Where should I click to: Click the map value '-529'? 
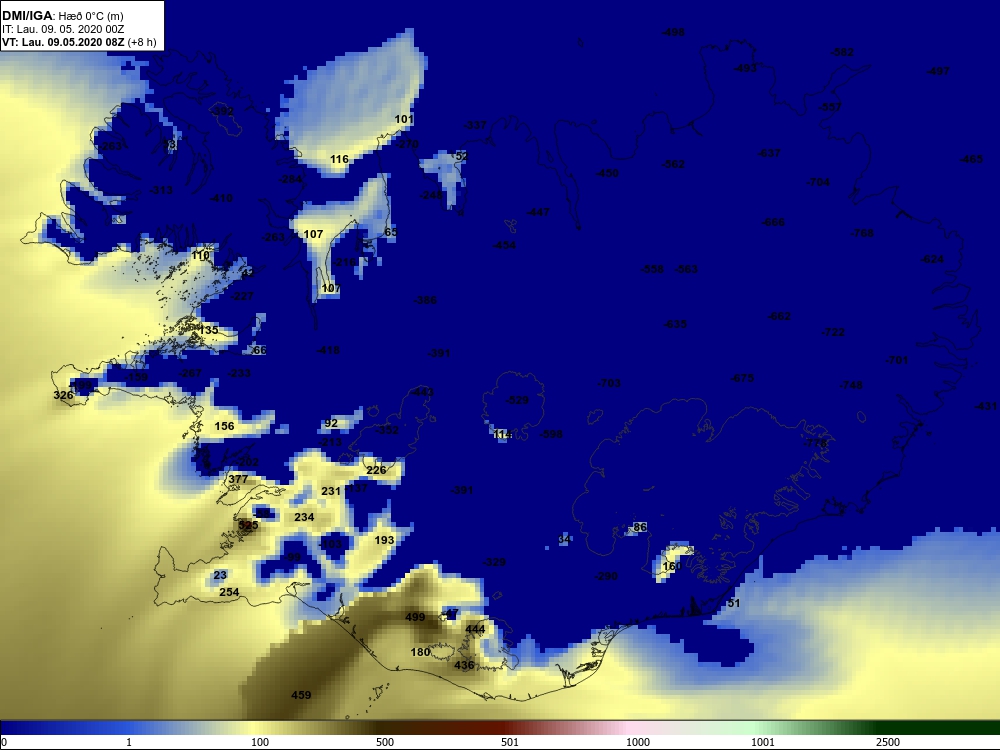point(517,400)
